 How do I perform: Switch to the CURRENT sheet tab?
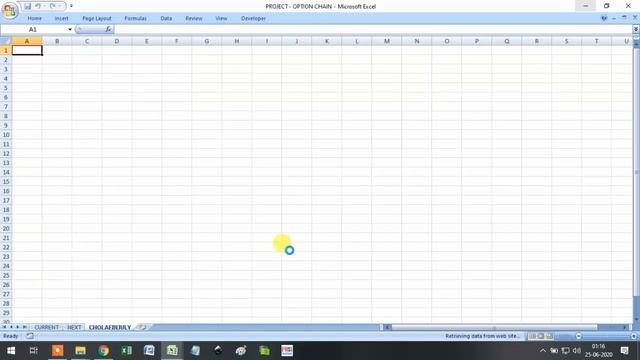(47, 327)
